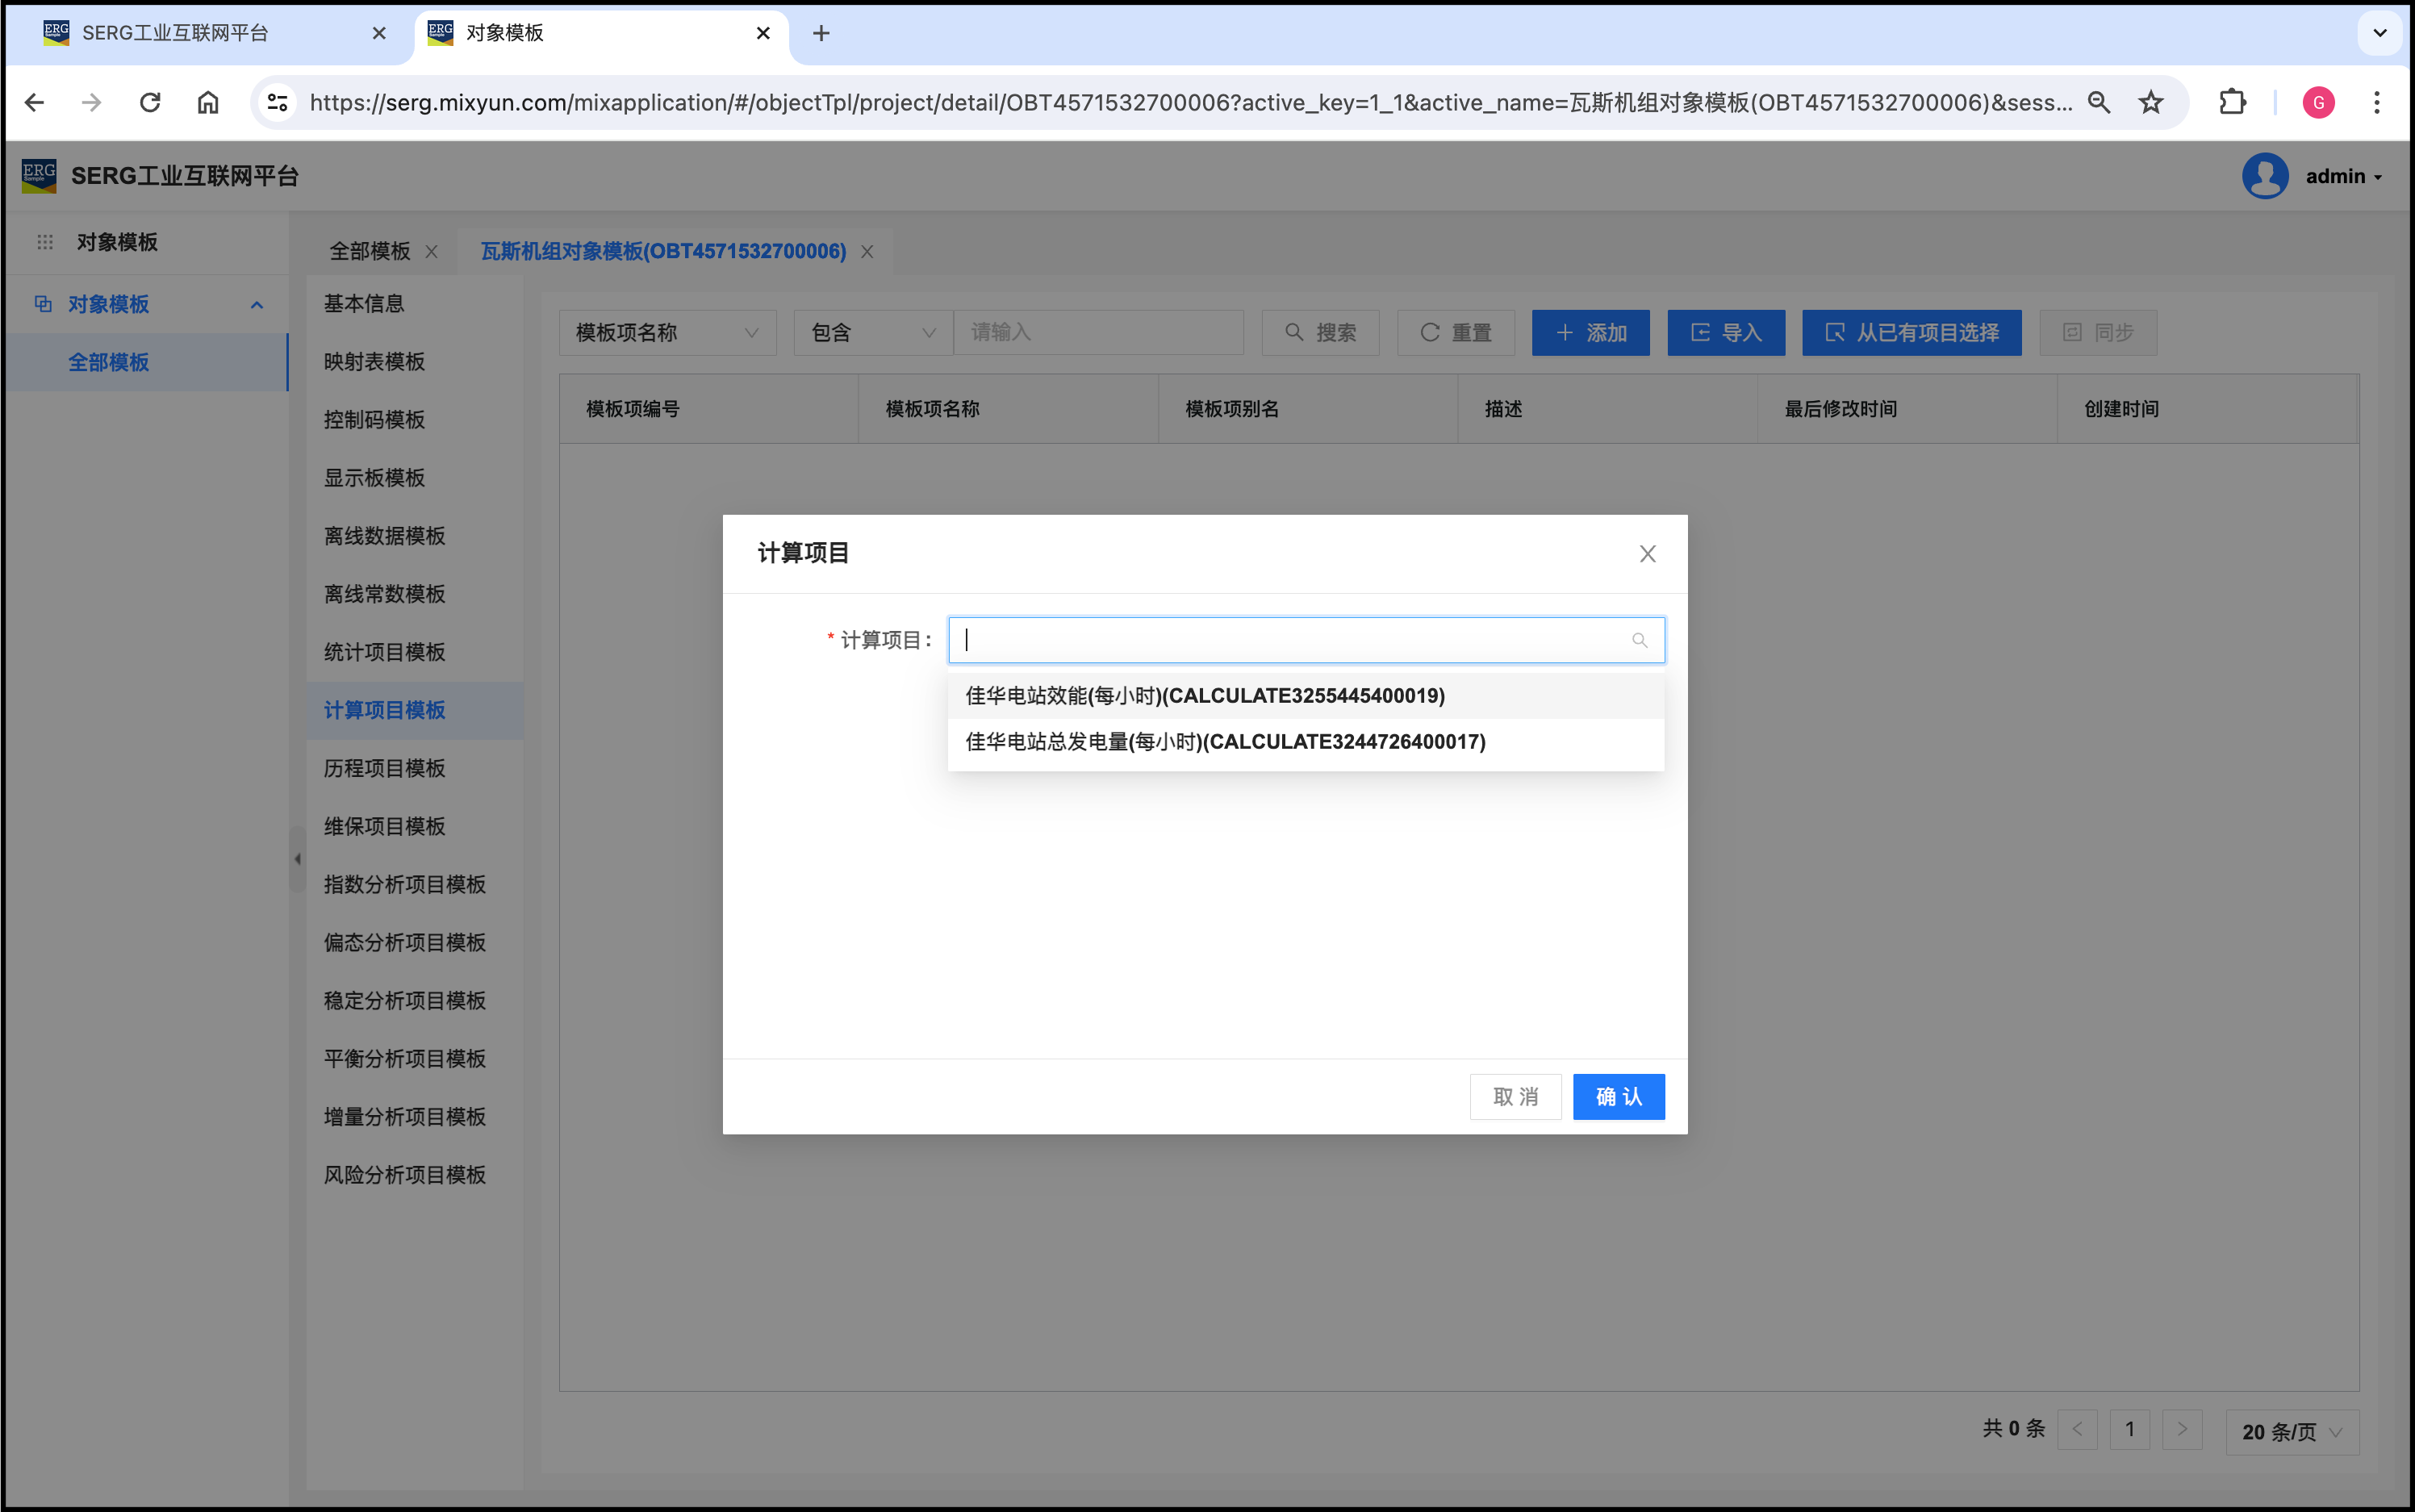The height and width of the screenshot is (1512, 2415).
Task: Click the sidebar collapse arrow handle
Action: click(297, 859)
